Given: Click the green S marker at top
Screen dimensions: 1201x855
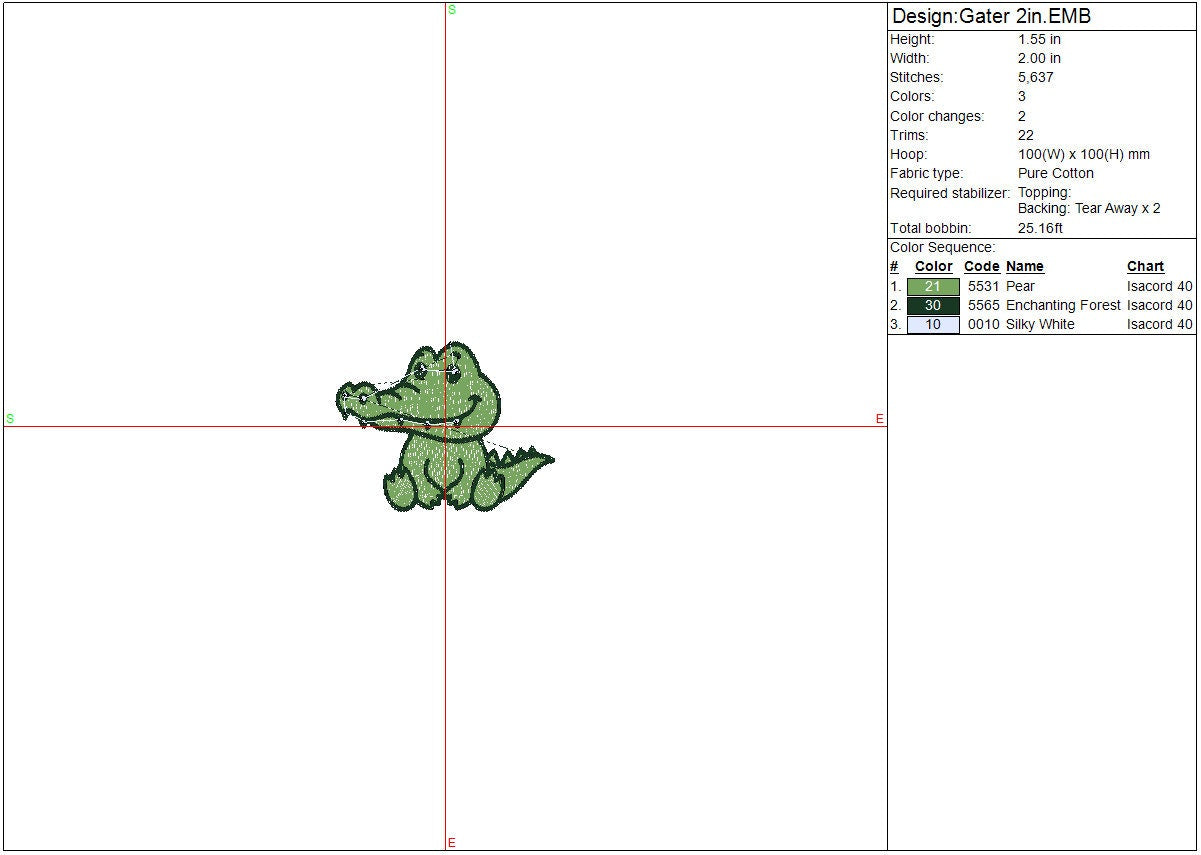Looking at the screenshot, I should tap(452, 10).
